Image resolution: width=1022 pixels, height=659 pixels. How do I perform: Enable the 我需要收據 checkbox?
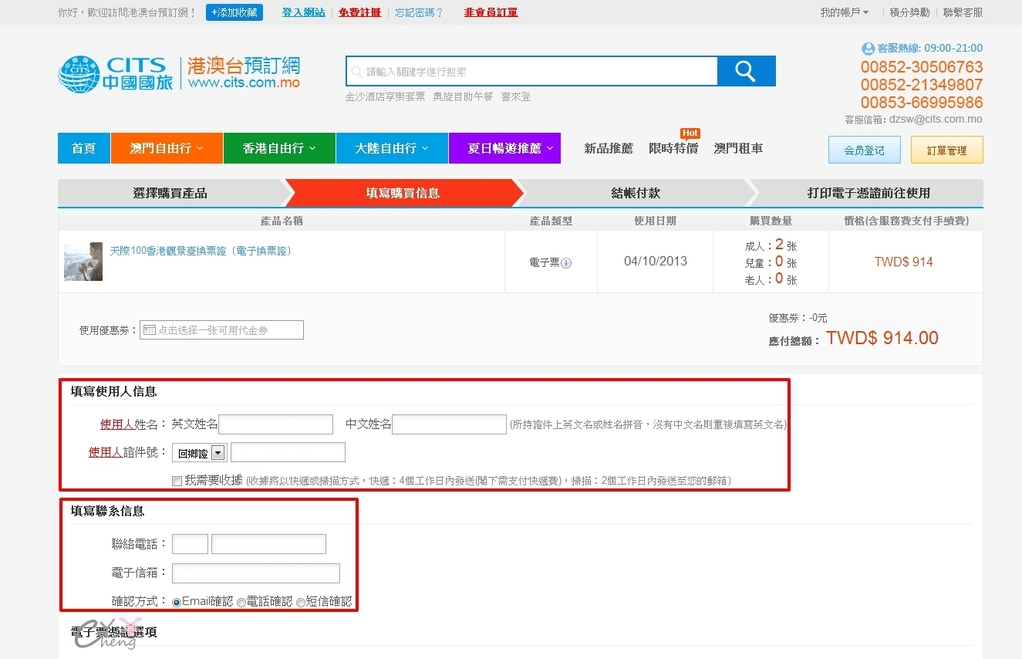pos(177,481)
